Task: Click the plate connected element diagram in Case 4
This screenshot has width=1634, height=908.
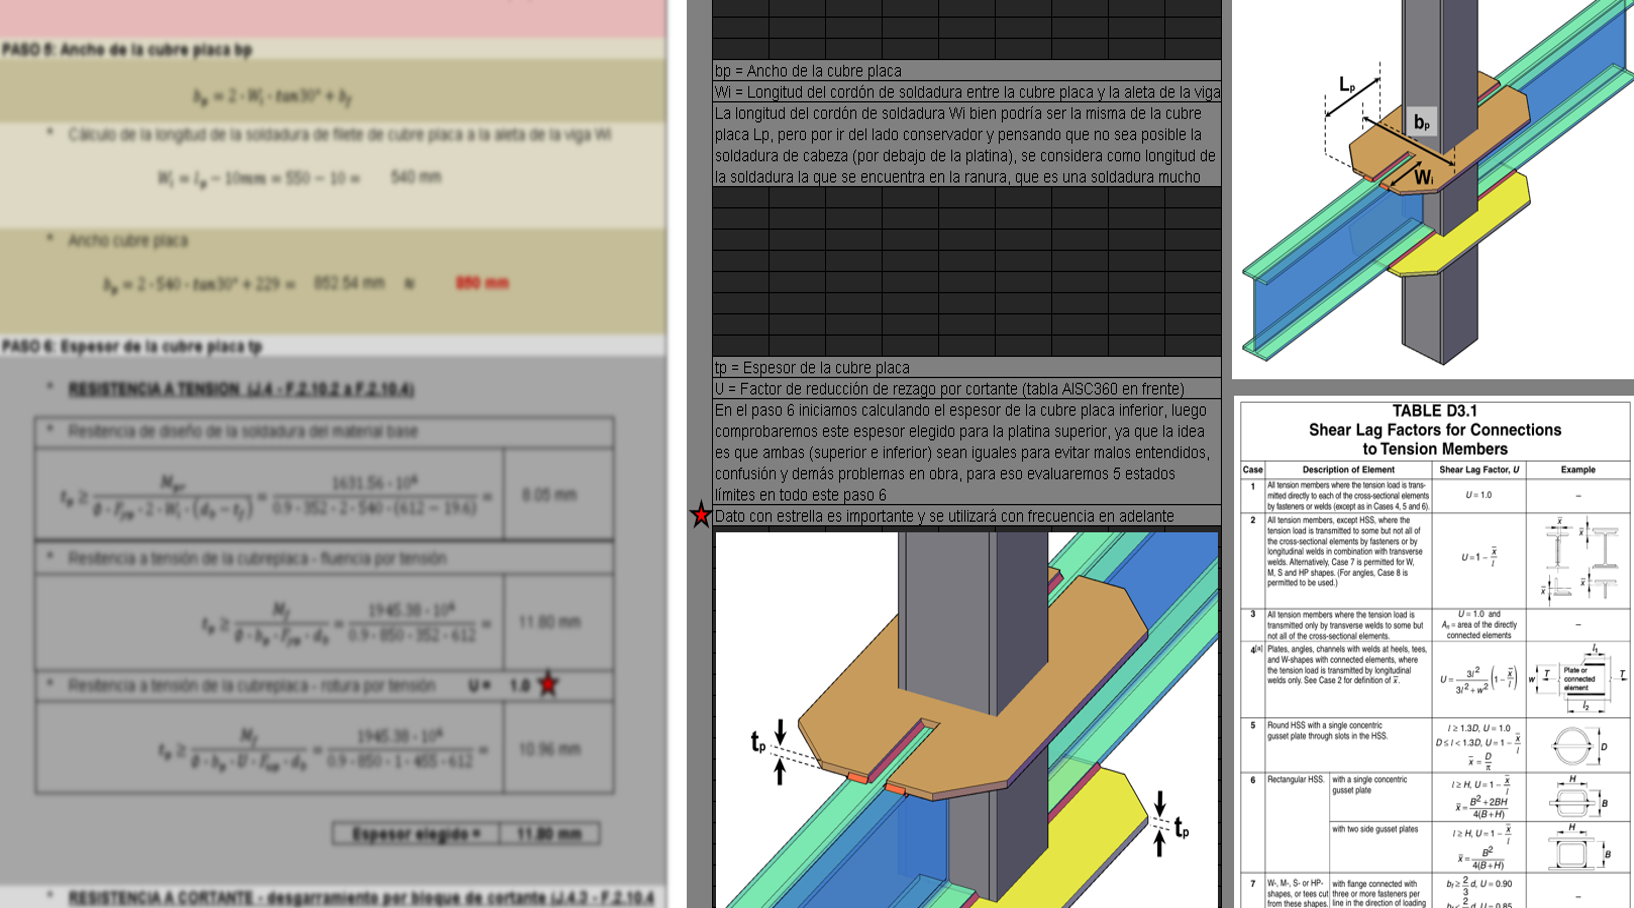Action: point(1578,678)
